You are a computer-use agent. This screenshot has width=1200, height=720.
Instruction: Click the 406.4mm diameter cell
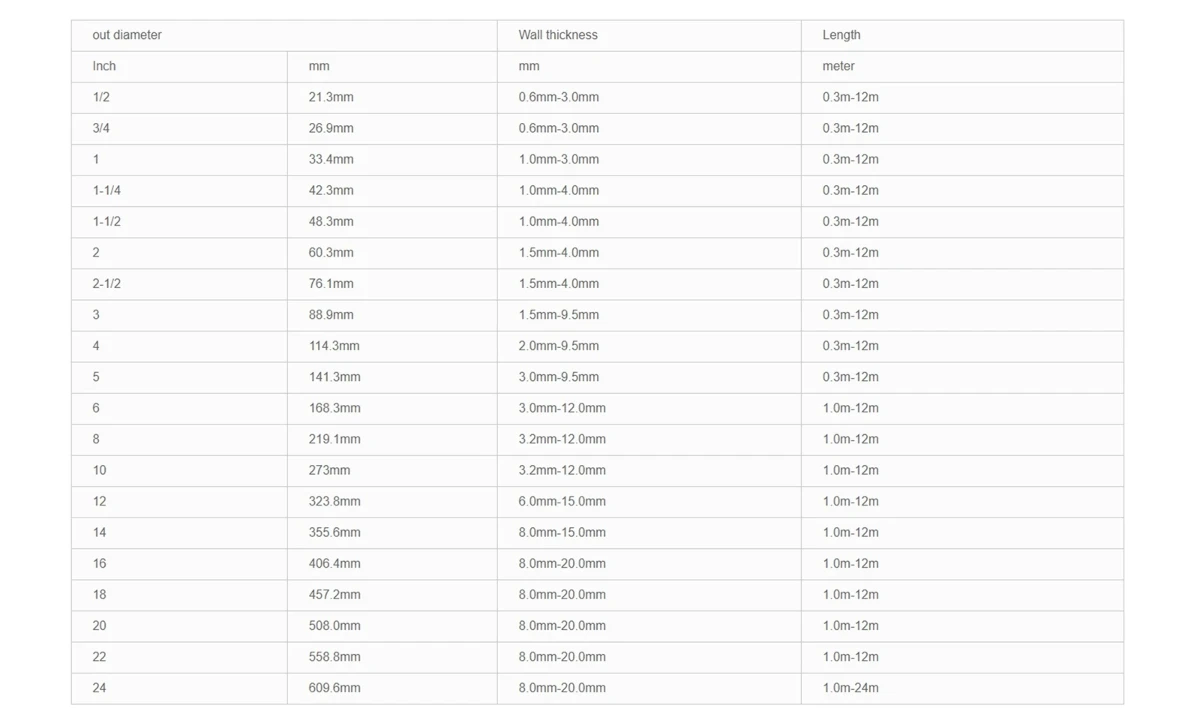pos(392,563)
